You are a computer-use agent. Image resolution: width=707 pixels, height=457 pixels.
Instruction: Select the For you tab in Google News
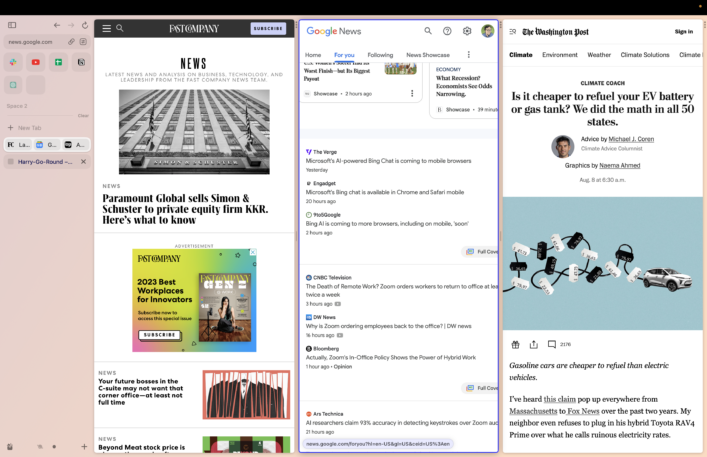pyautogui.click(x=344, y=55)
